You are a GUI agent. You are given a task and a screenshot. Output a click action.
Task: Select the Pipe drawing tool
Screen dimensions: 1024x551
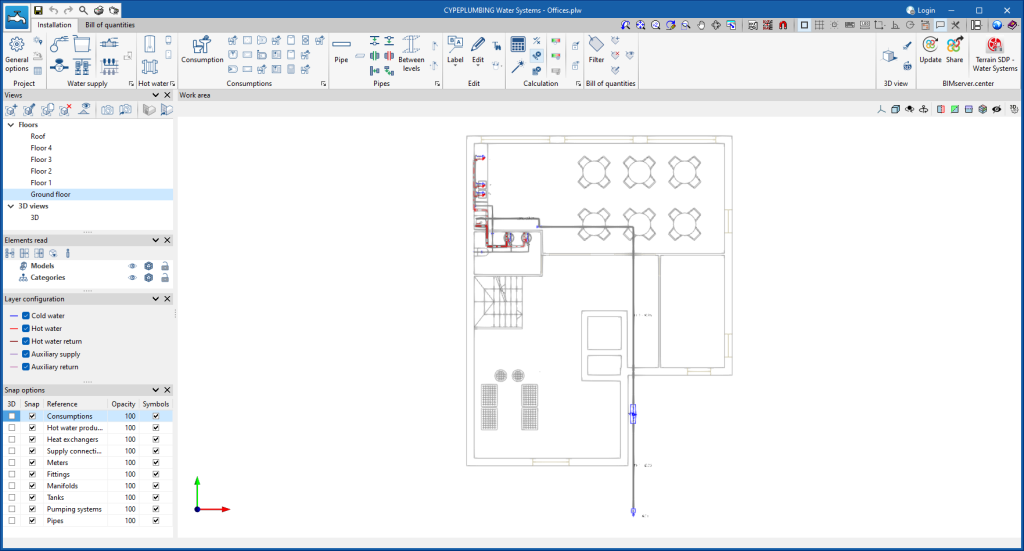(342, 51)
